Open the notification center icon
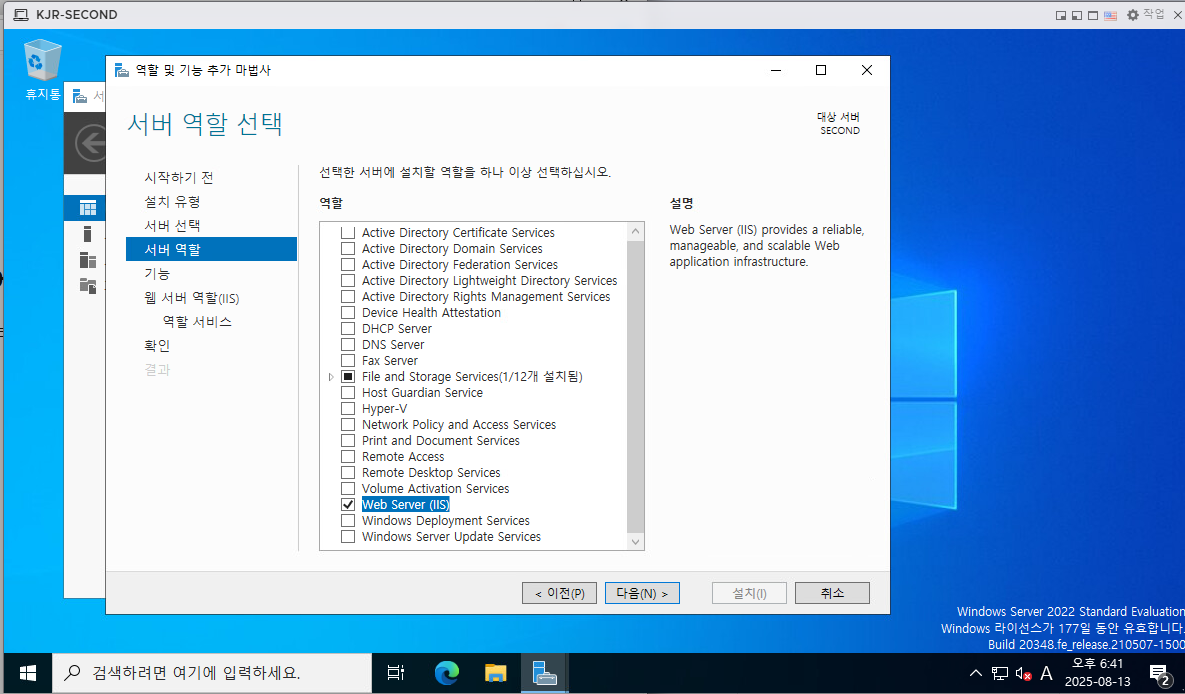 tap(1159, 673)
